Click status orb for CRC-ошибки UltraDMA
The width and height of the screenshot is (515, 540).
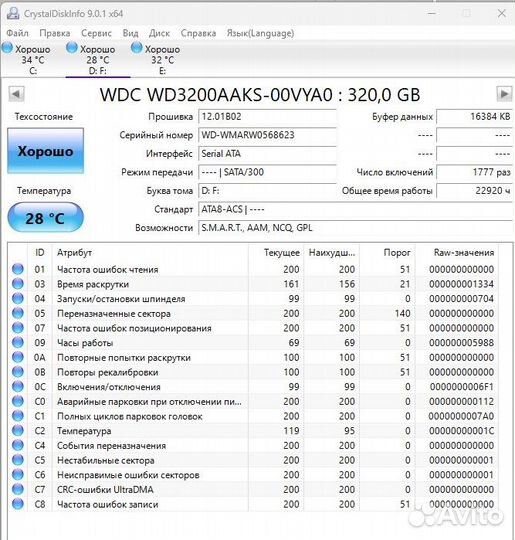pyautogui.click(x=18, y=489)
